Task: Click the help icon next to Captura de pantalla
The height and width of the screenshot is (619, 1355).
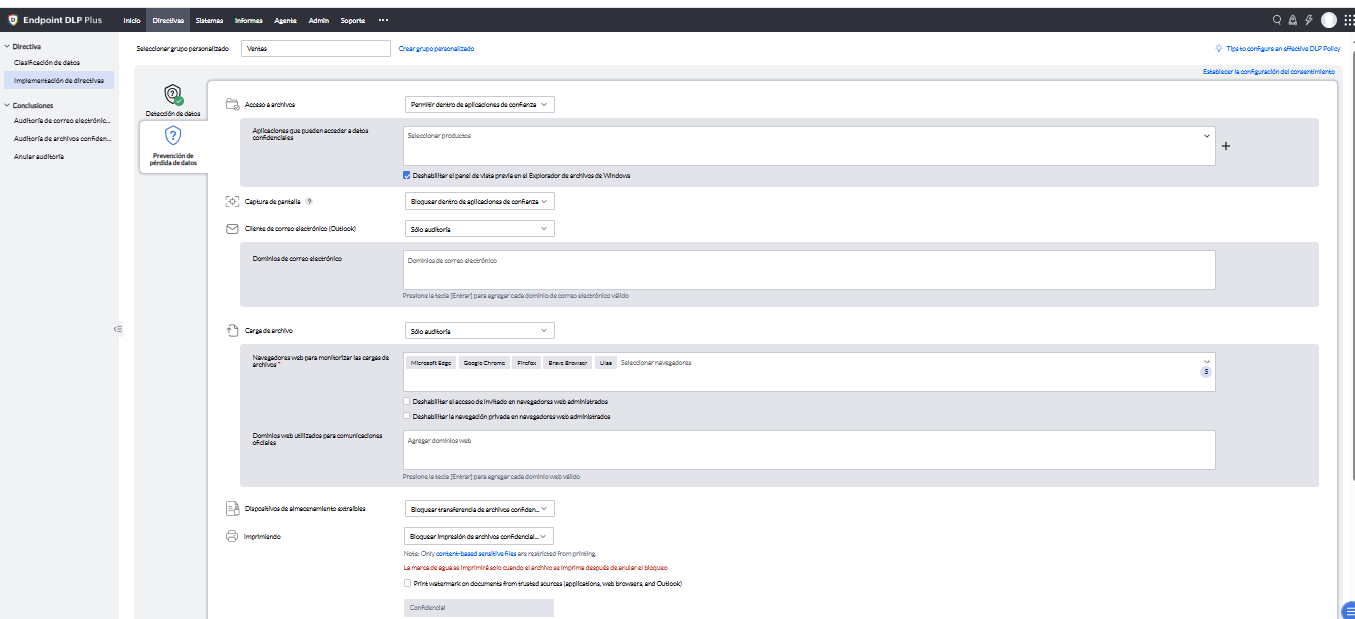Action: click(x=309, y=201)
